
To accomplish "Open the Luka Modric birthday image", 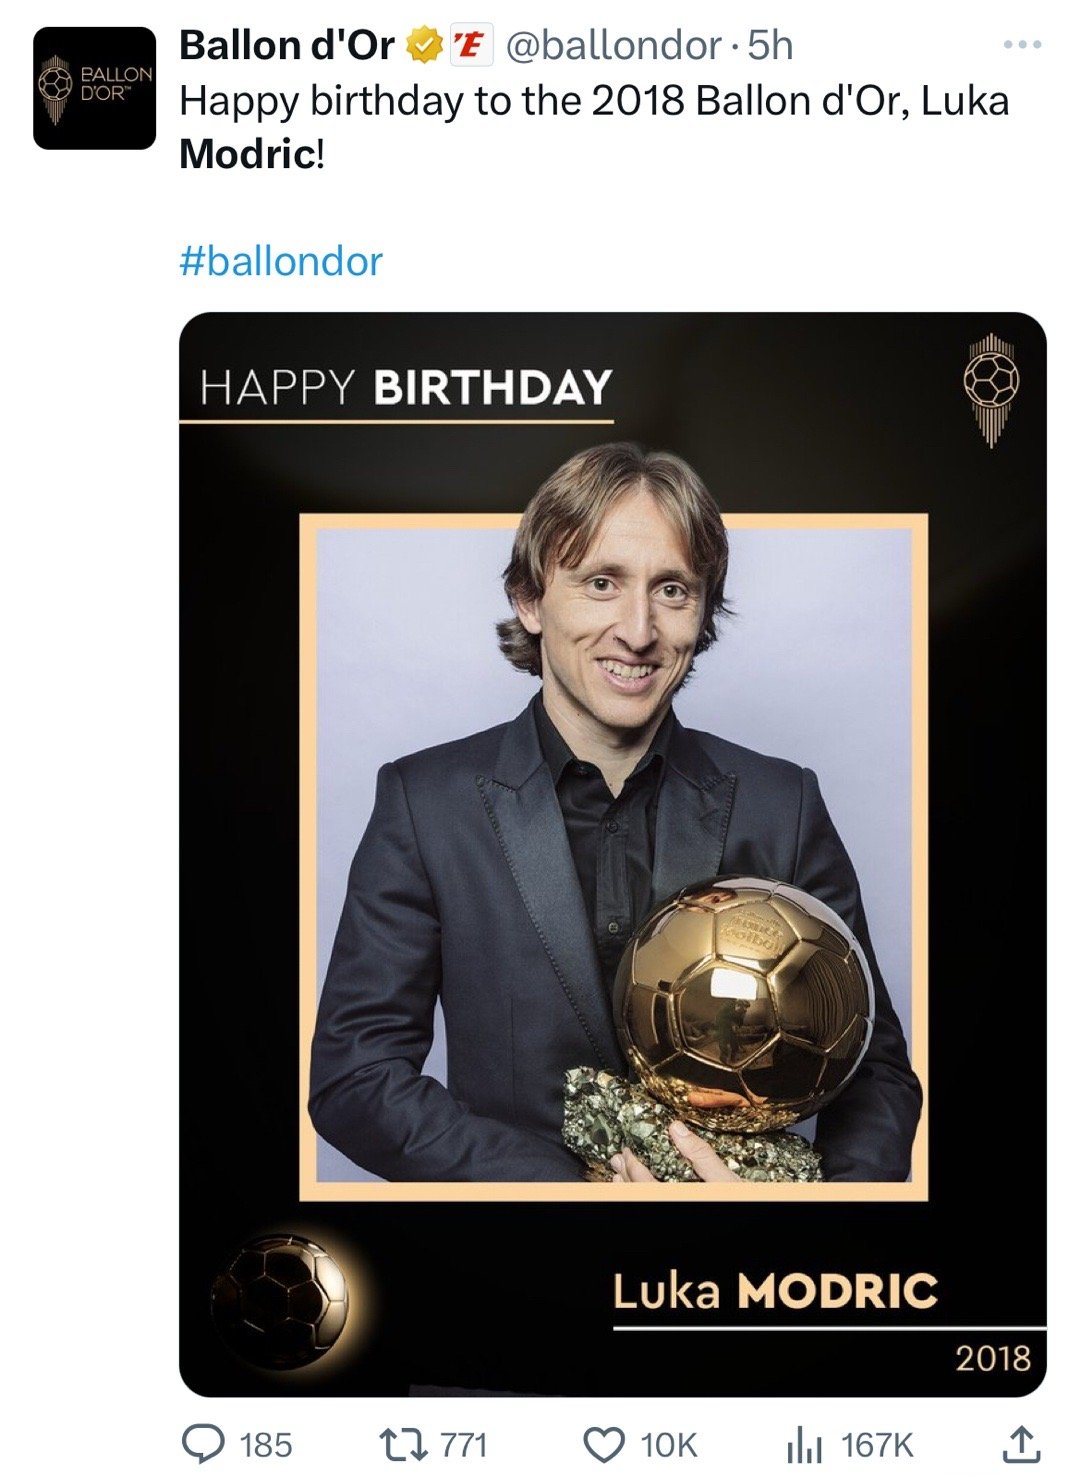I will 612,854.
